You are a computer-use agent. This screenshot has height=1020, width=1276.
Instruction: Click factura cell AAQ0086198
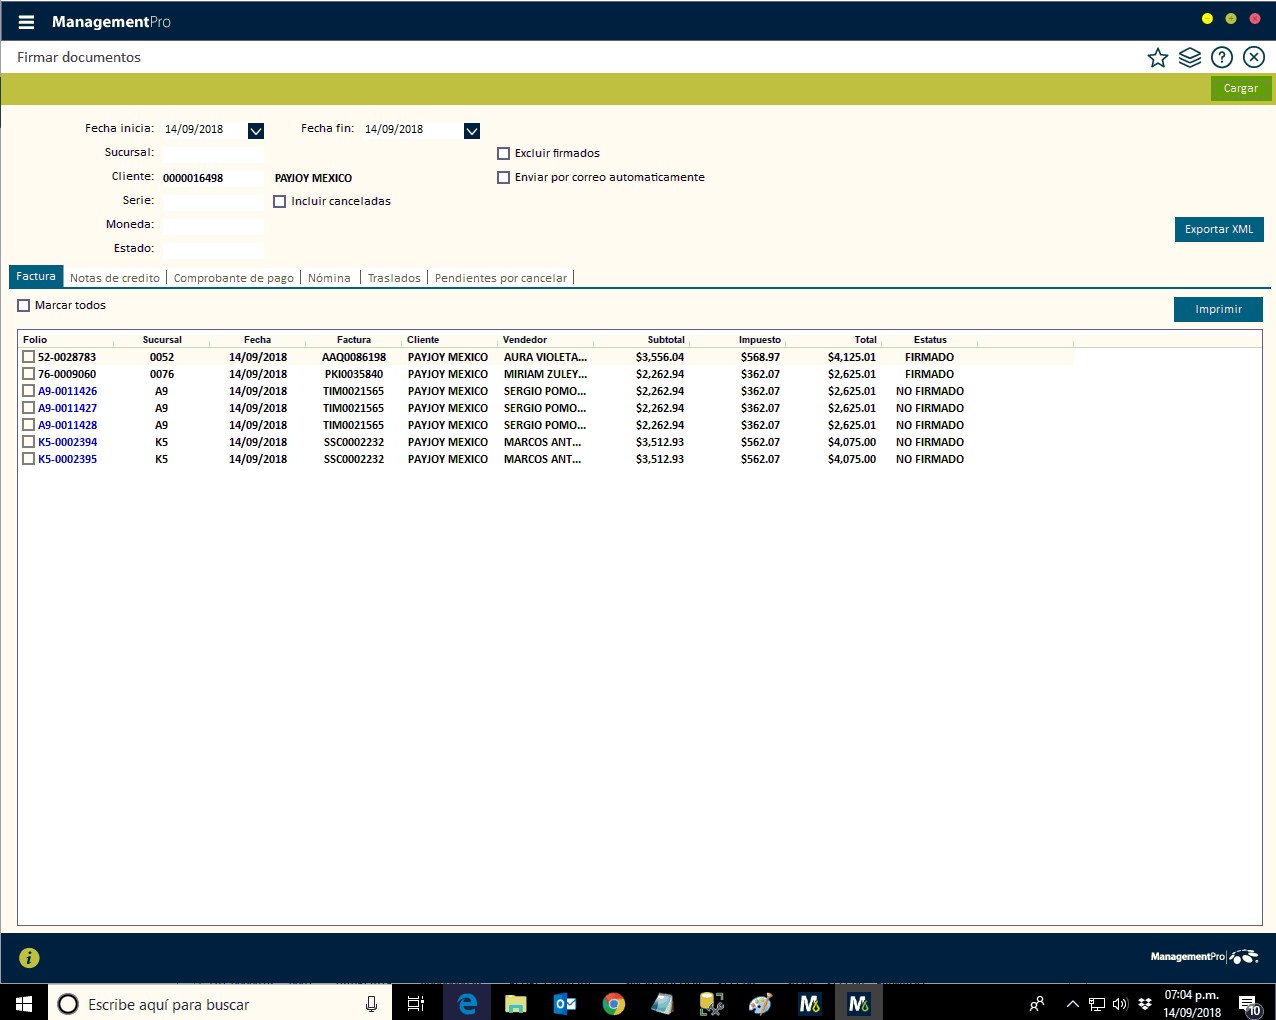pos(354,357)
